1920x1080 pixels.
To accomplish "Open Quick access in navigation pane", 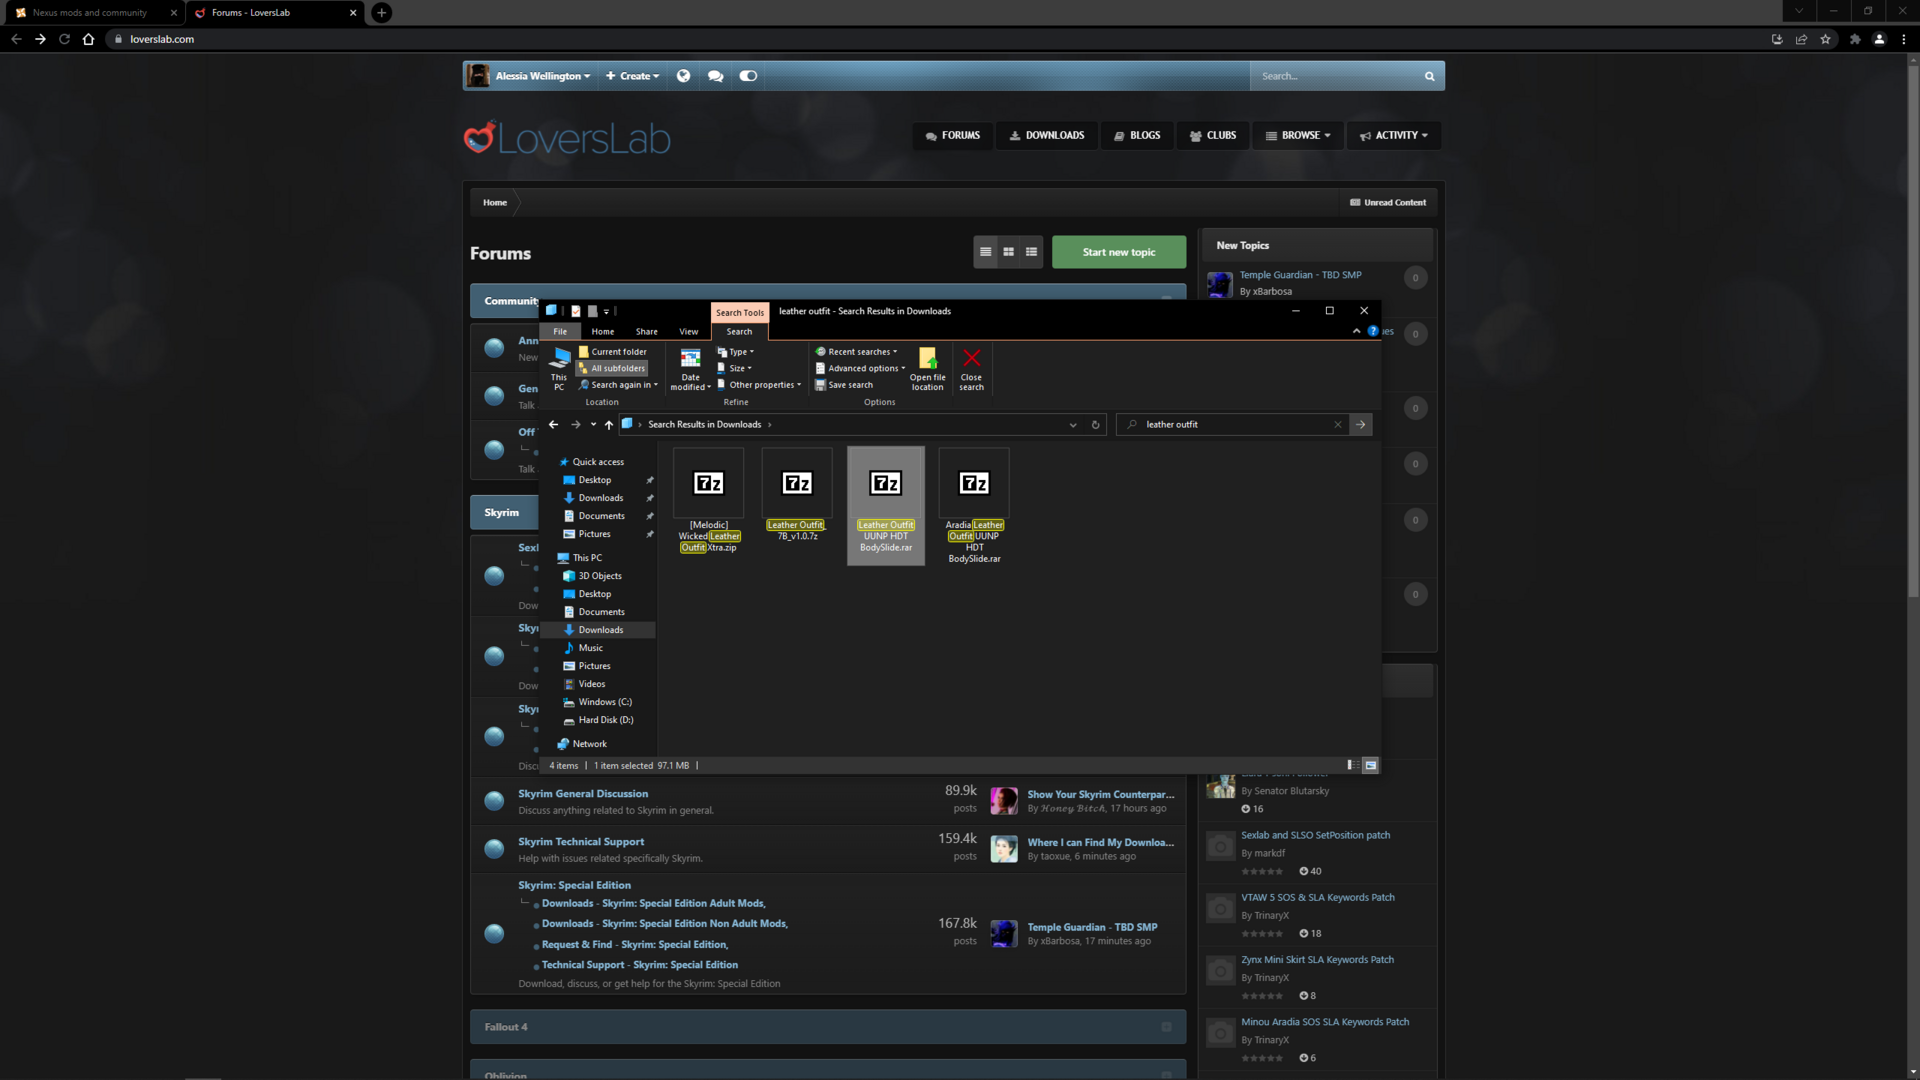I will 598,462.
